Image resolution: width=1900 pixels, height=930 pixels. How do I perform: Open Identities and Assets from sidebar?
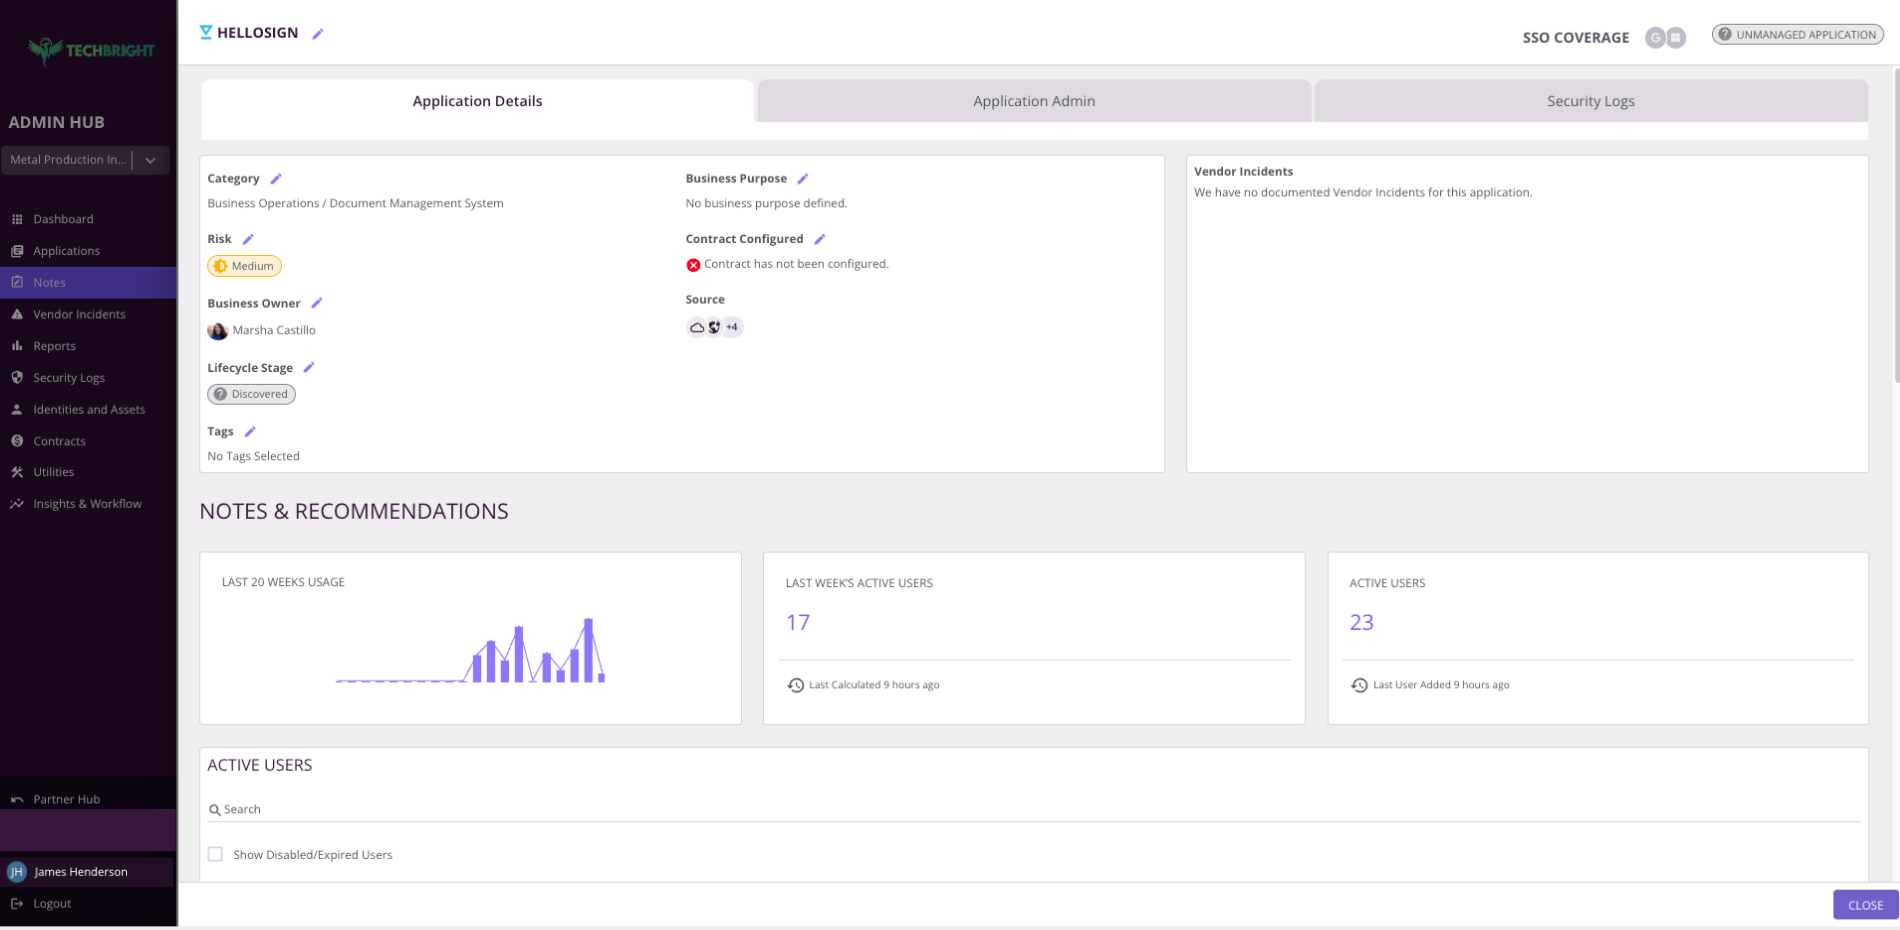[x=89, y=409]
